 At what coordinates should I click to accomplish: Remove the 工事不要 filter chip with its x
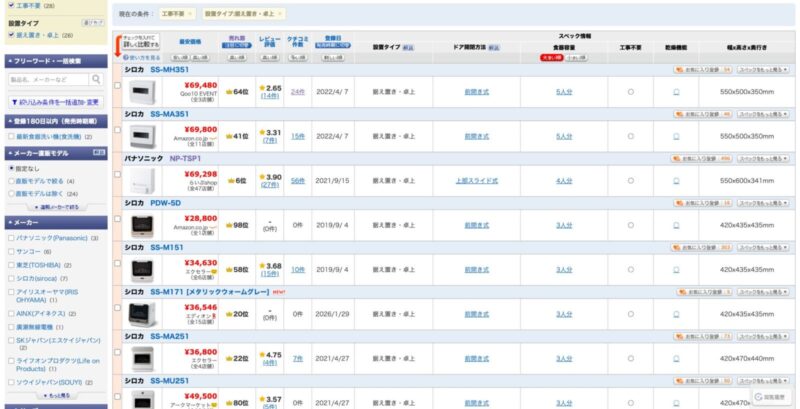coord(193,15)
